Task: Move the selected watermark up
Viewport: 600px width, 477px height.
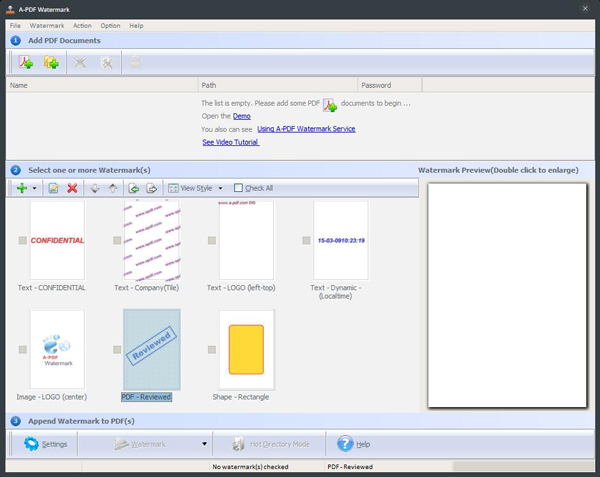Action: [113, 188]
